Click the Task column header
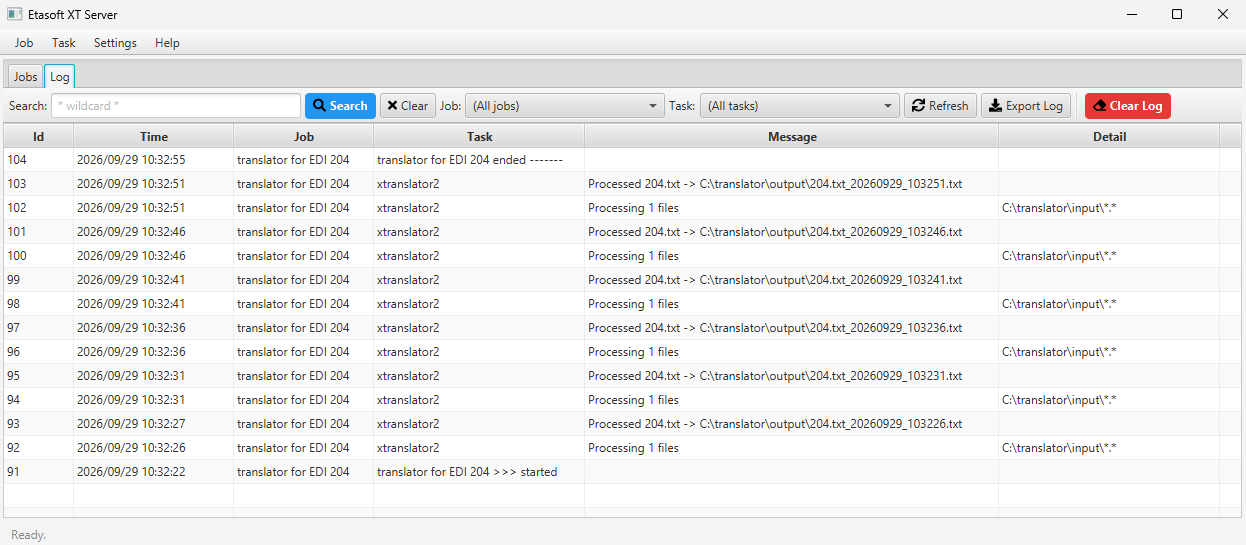Image resolution: width=1246 pixels, height=545 pixels. (x=479, y=136)
